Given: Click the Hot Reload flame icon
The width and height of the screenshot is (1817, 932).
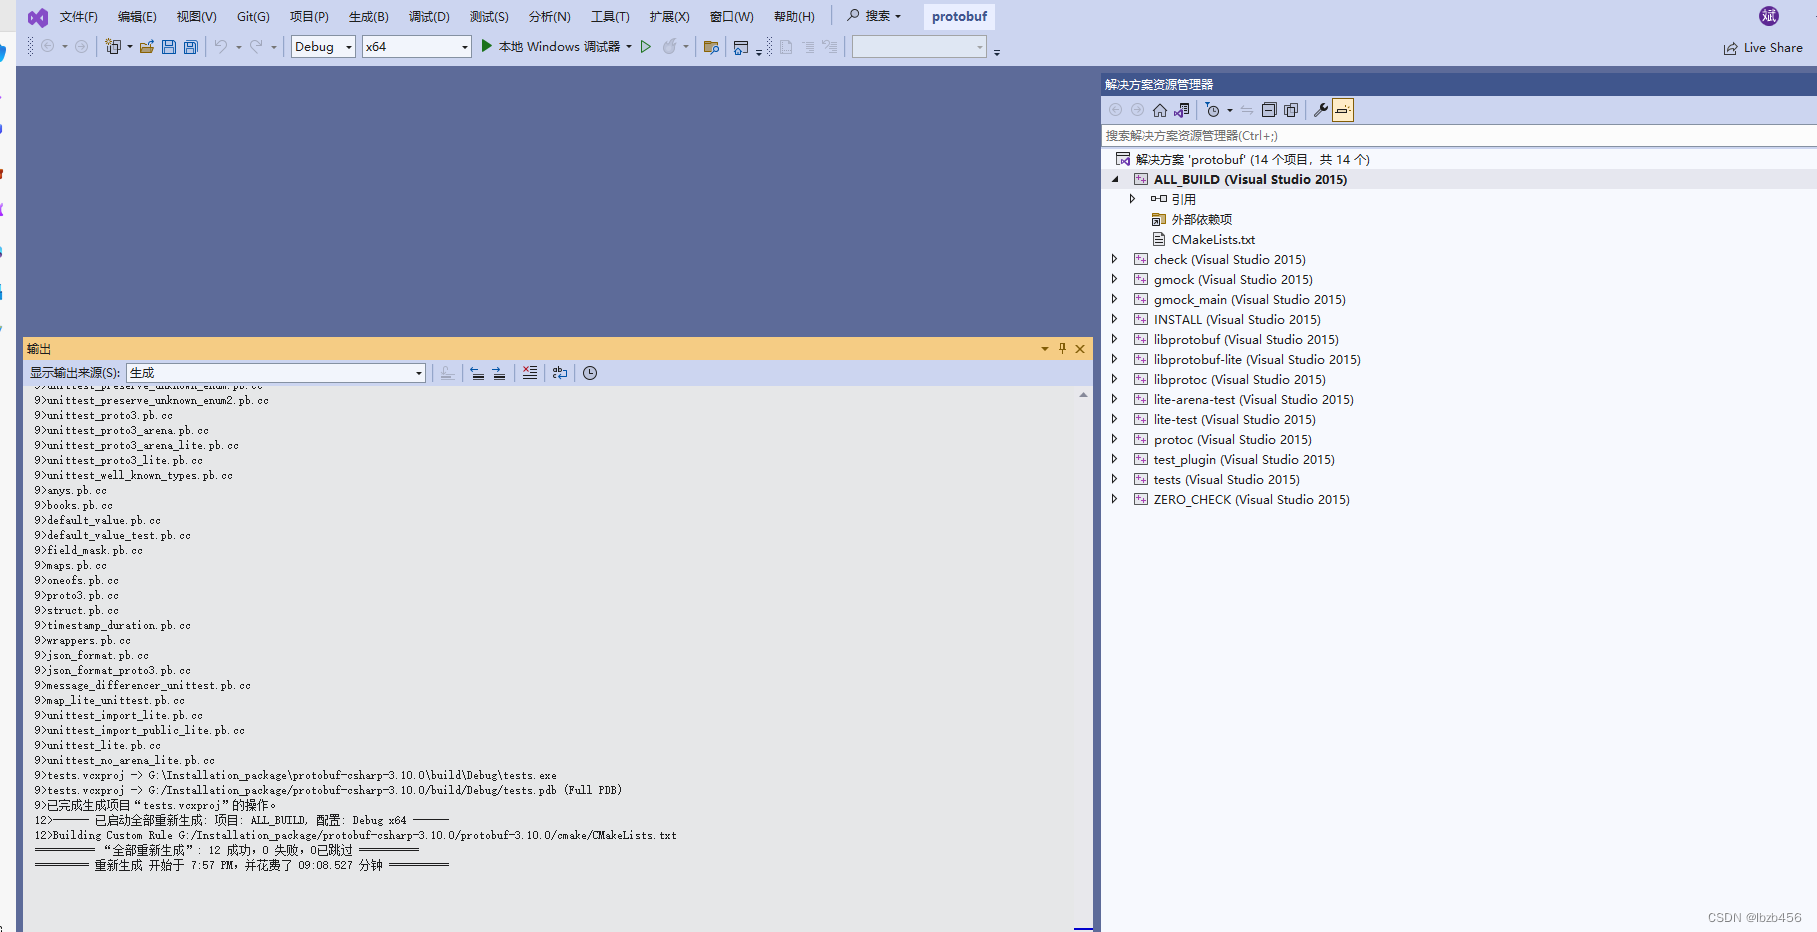Looking at the screenshot, I should click(670, 46).
